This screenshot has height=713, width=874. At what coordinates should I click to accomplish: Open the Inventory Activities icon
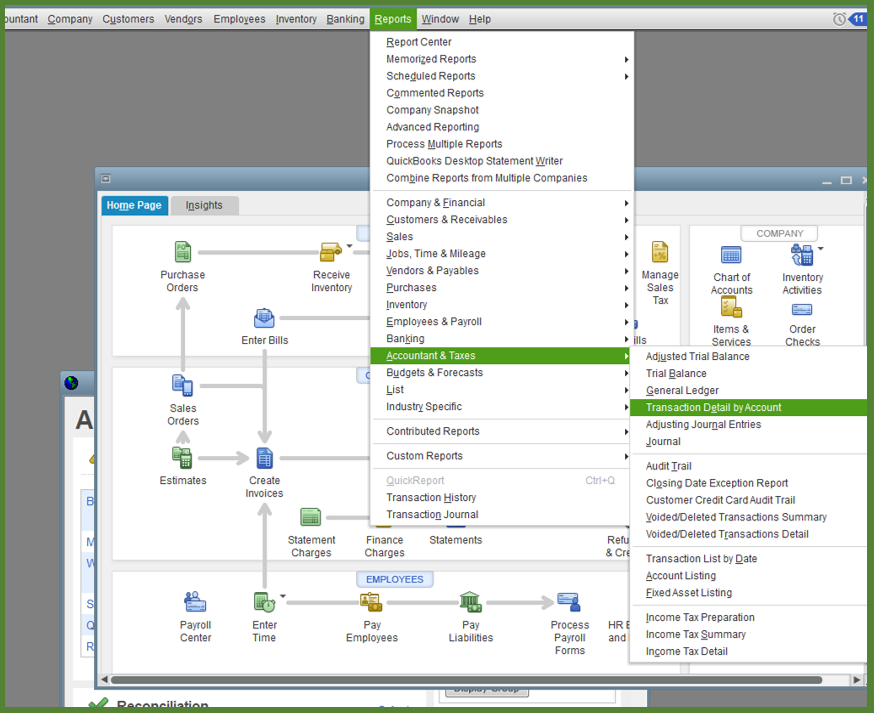(x=802, y=255)
